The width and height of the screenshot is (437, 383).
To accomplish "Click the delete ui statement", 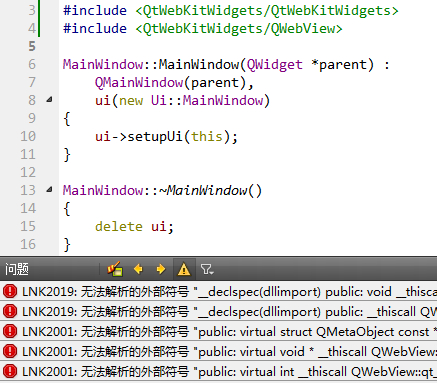I will tap(134, 227).
